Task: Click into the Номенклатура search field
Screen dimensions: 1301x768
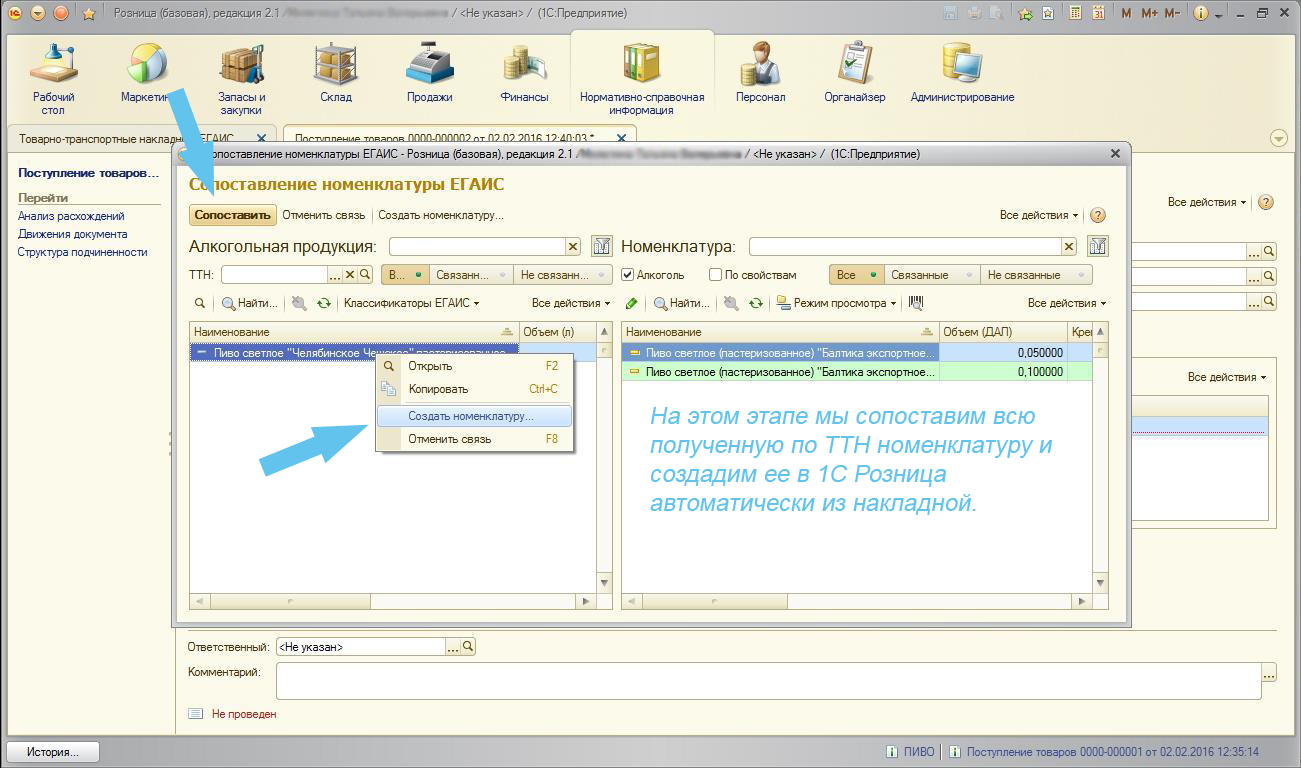Action: (x=905, y=246)
